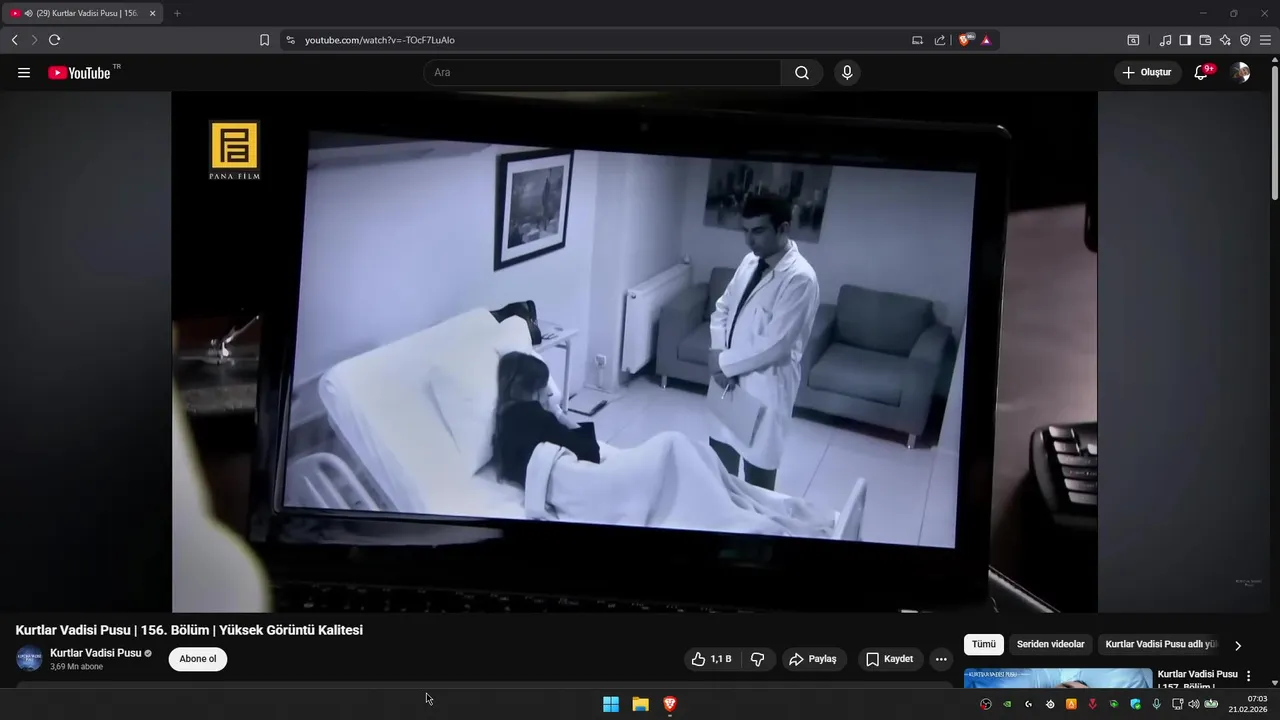
Task: Click the Paylaş share button
Action: pyautogui.click(x=814, y=659)
